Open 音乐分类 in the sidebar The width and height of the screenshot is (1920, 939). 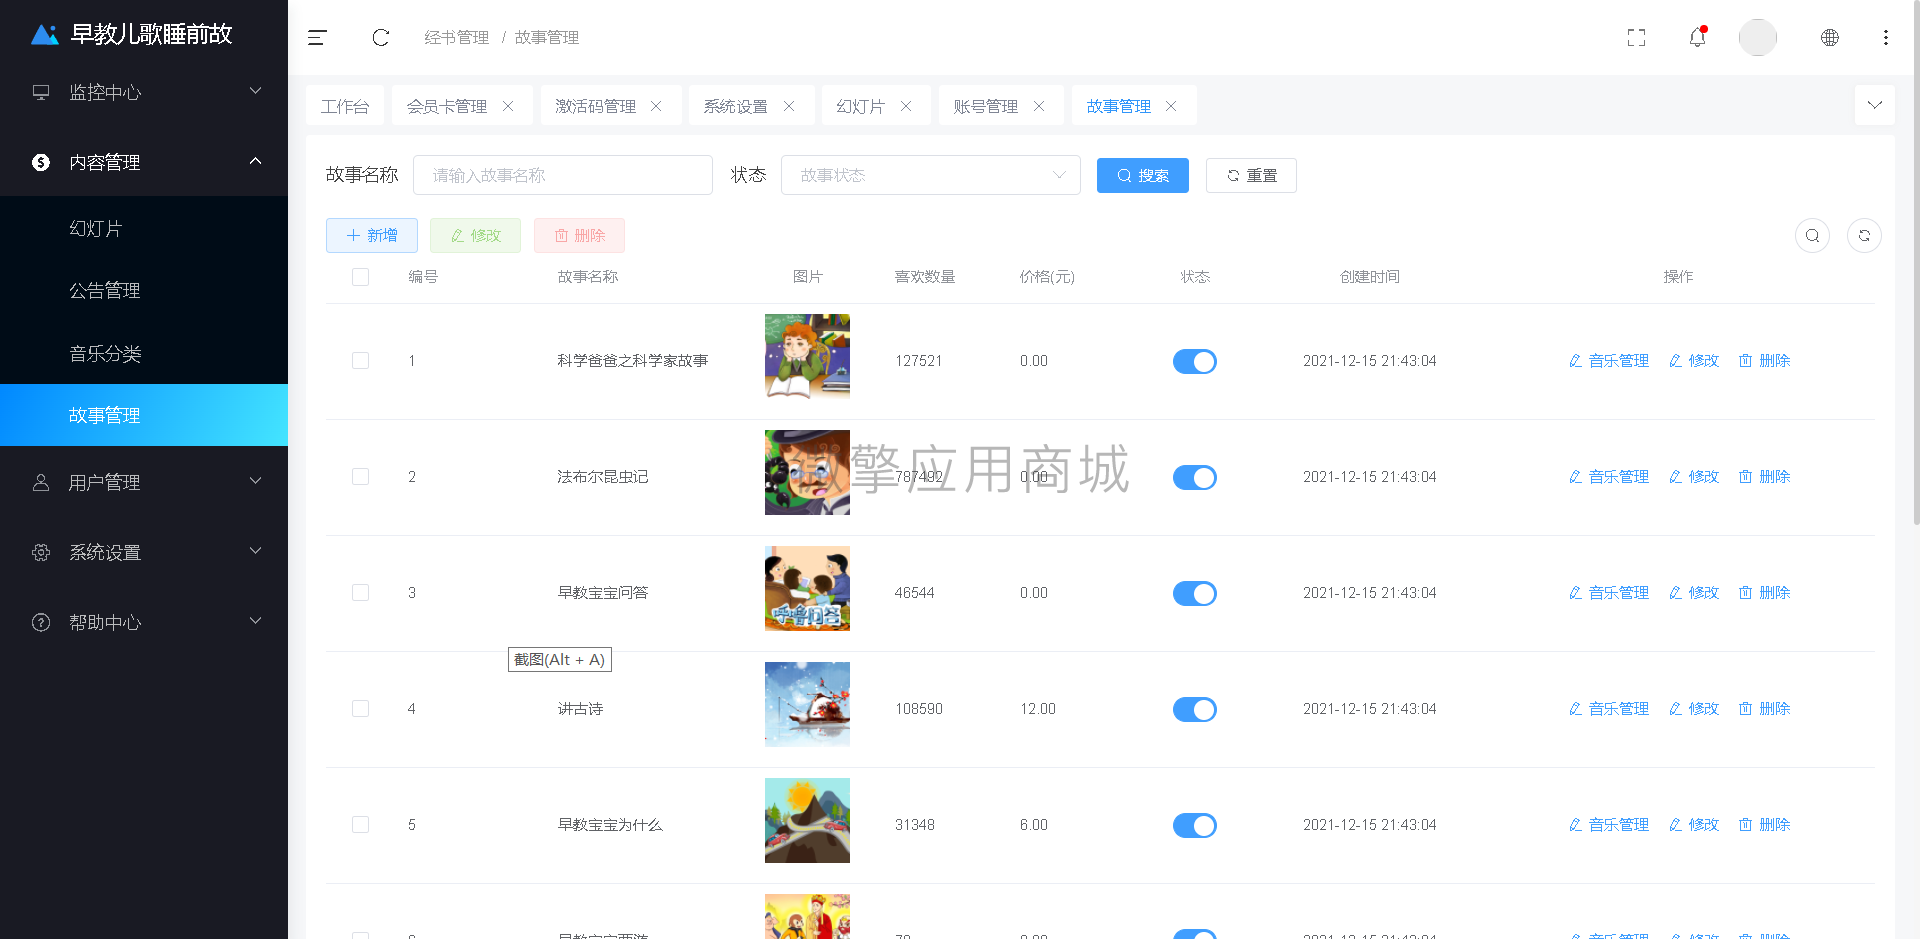[144, 353]
